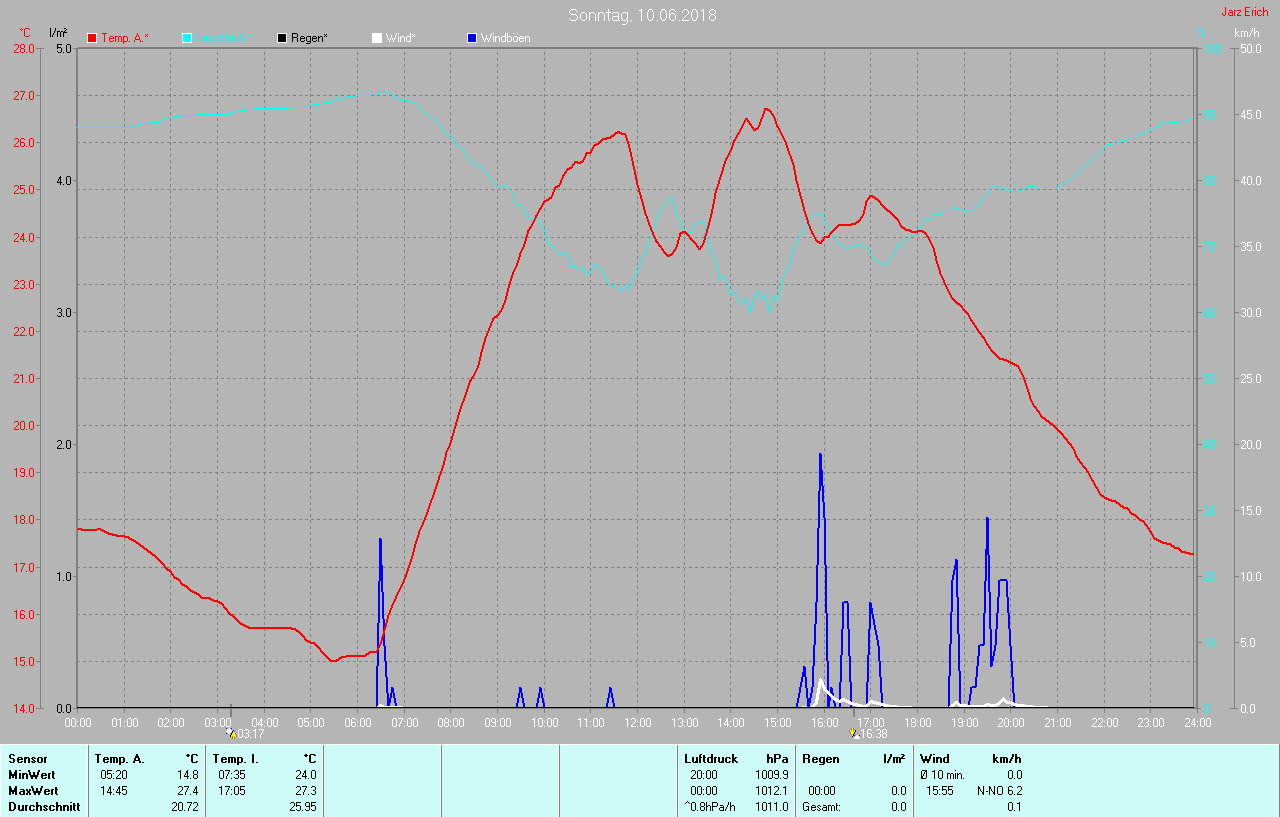Click the sunrise marker icon at 03:17

click(230, 733)
